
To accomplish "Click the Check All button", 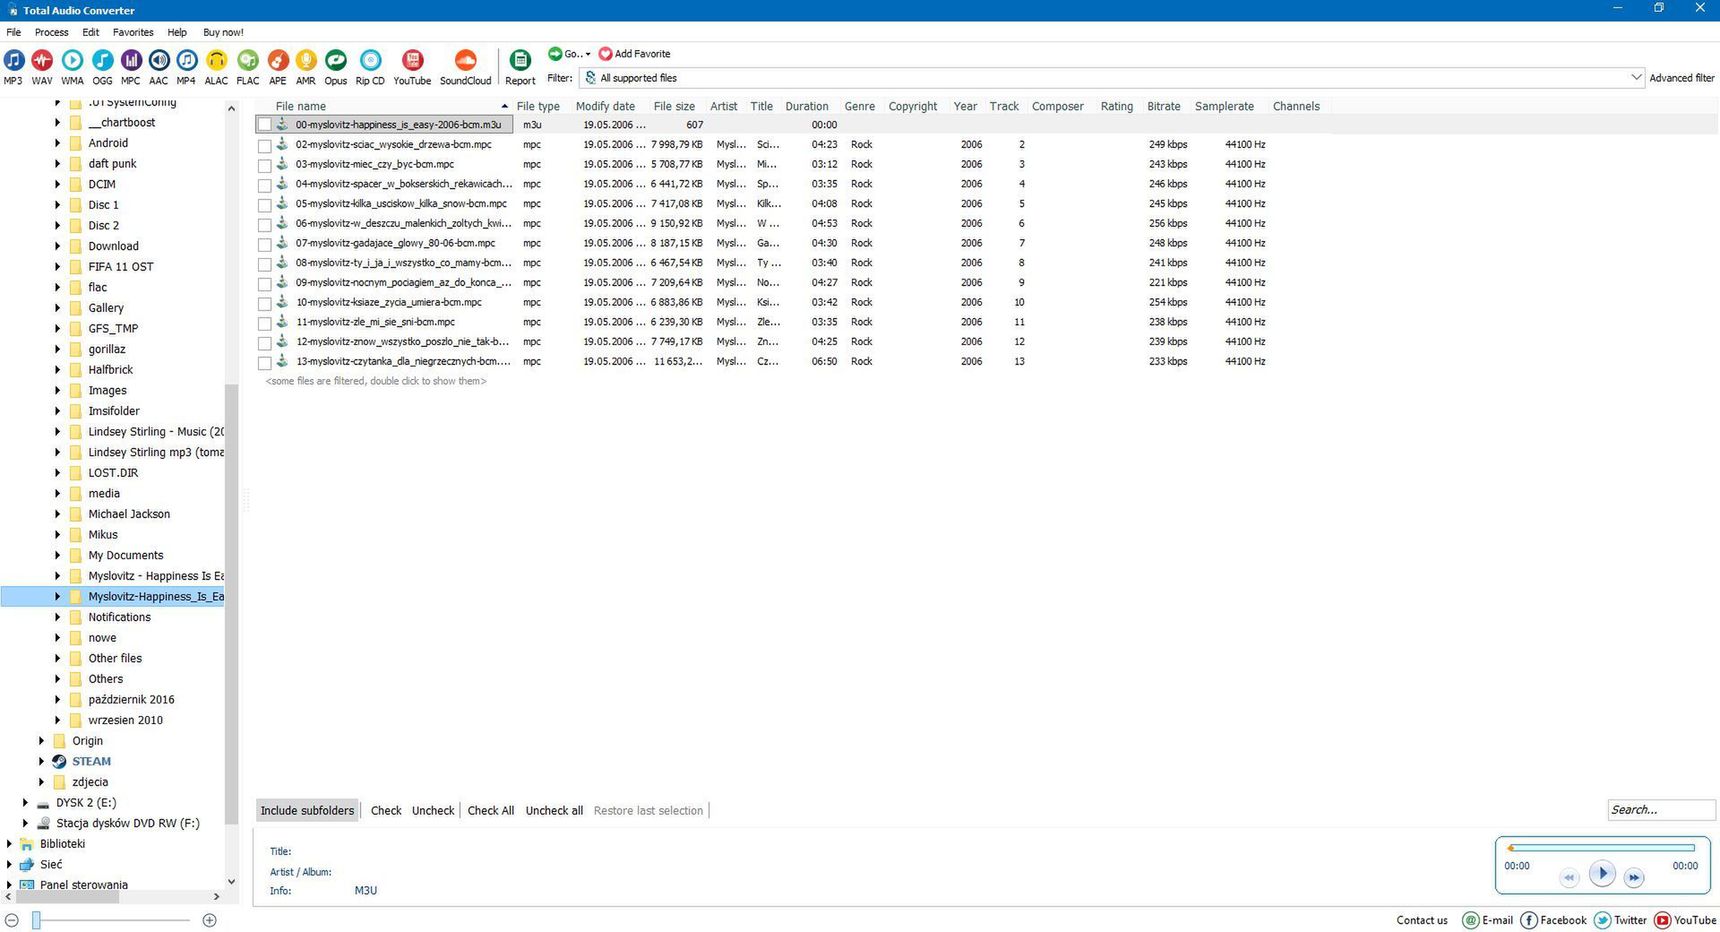I will (x=491, y=811).
